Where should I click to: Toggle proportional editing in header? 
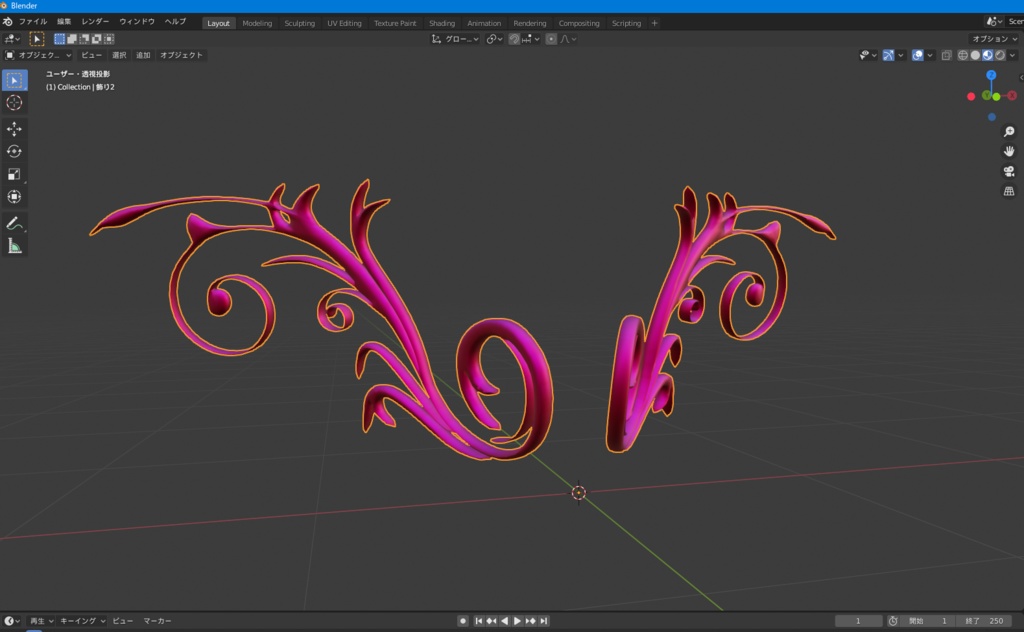(x=551, y=39)
